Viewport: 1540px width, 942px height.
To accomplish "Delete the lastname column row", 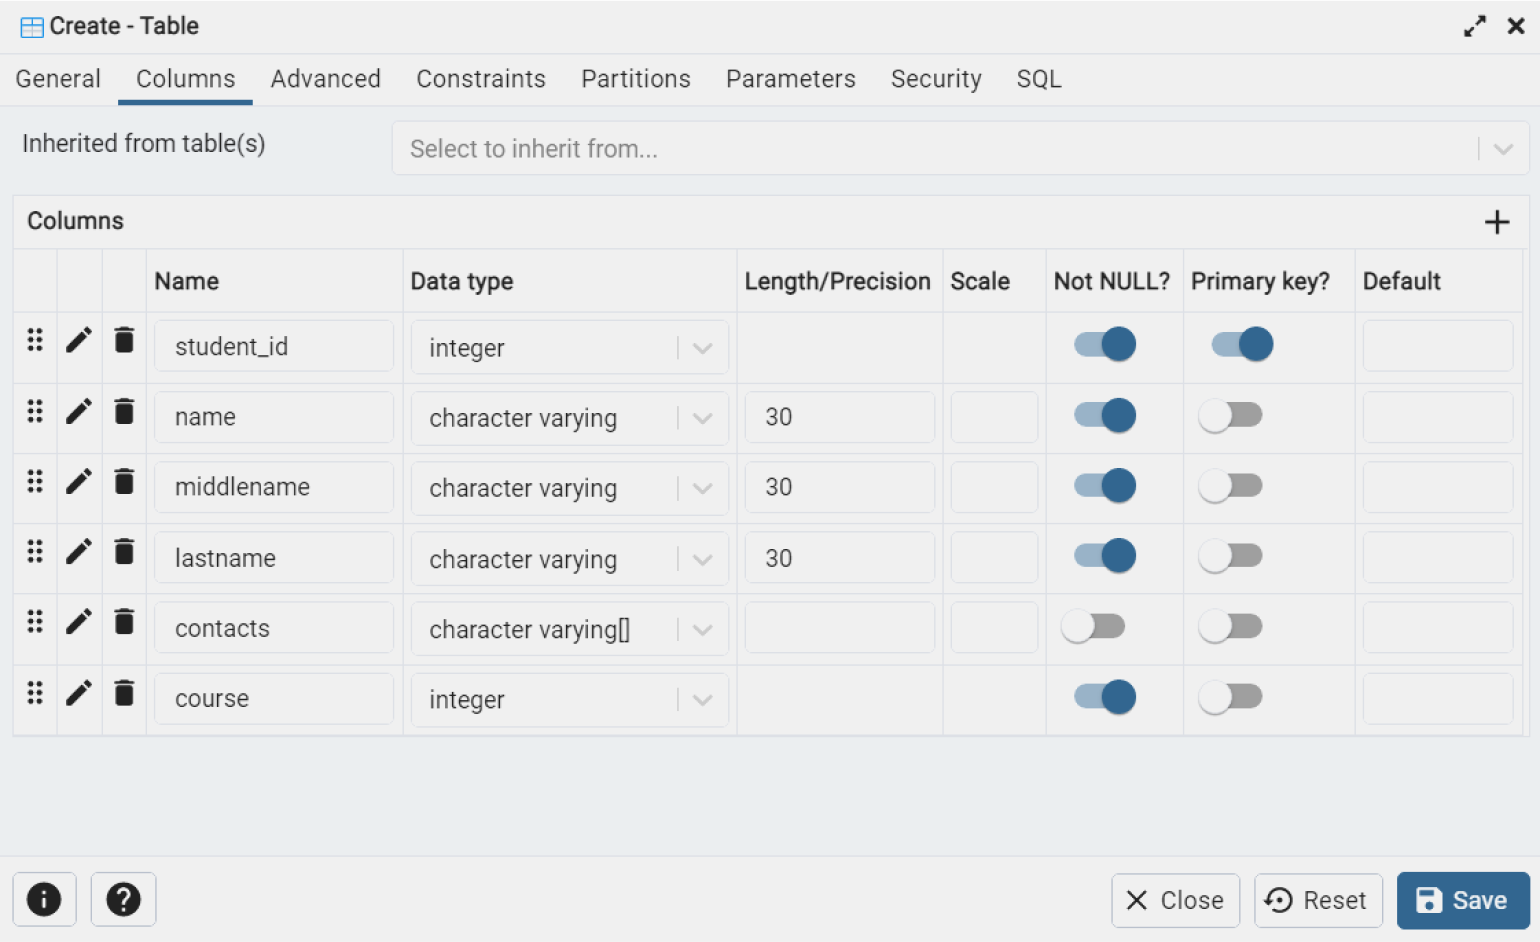I will point(124,551).
